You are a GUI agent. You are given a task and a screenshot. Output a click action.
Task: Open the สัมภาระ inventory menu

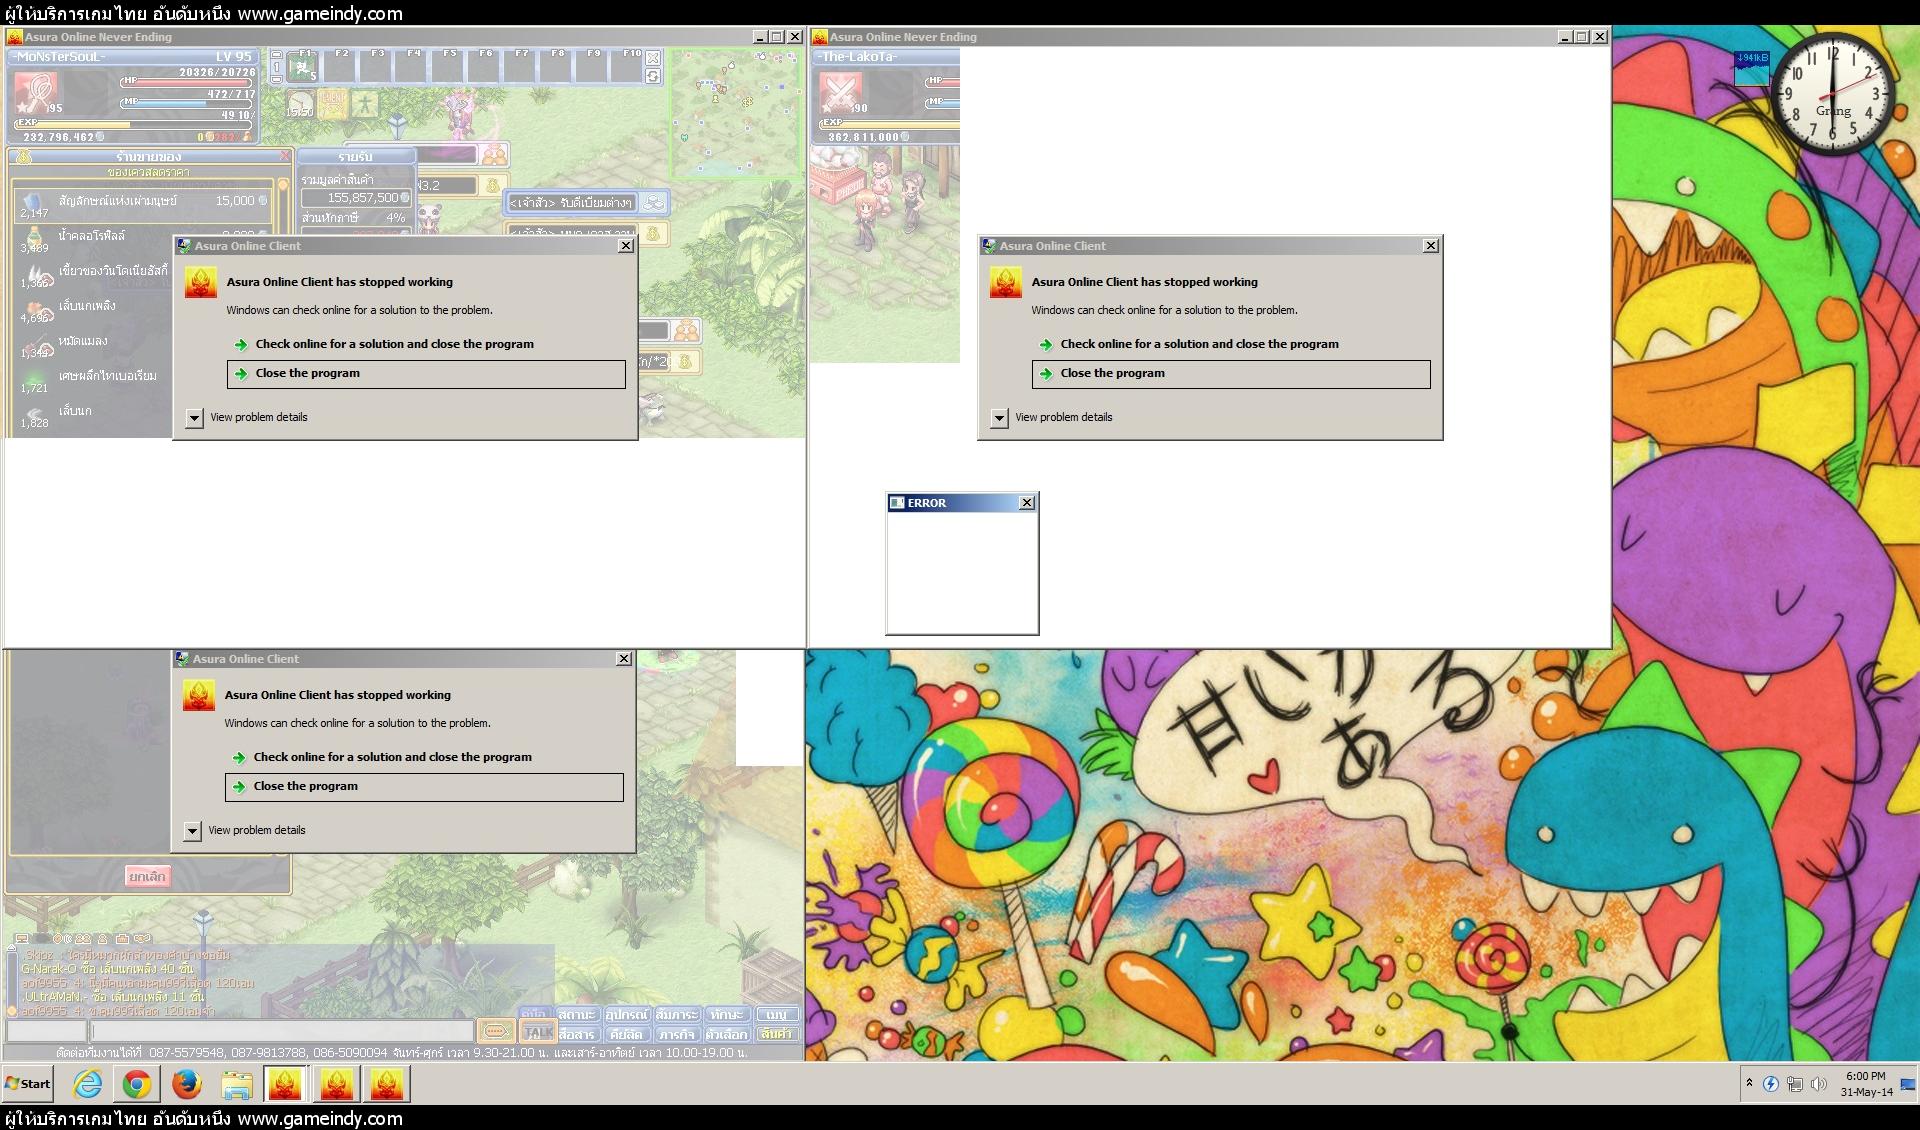pos(677,1014)
